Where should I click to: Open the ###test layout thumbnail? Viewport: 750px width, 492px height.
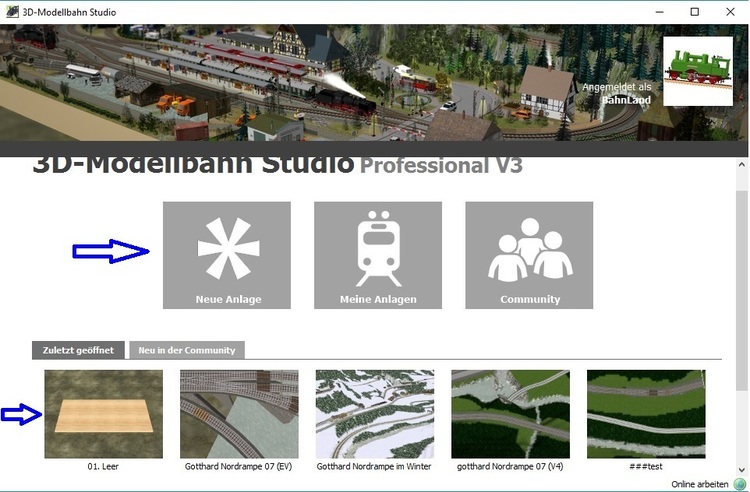tap(646, 414)
